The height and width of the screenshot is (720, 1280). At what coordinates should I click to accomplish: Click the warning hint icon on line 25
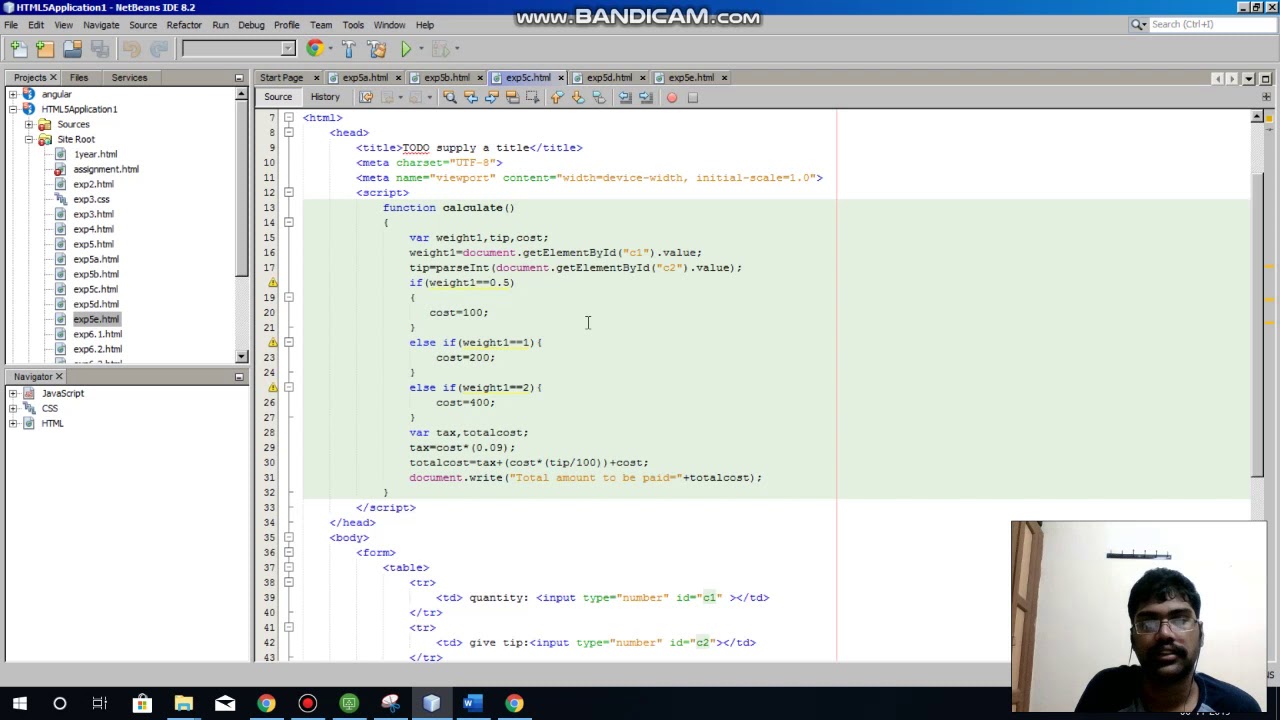pyautogui.click(x=273, y=388)
